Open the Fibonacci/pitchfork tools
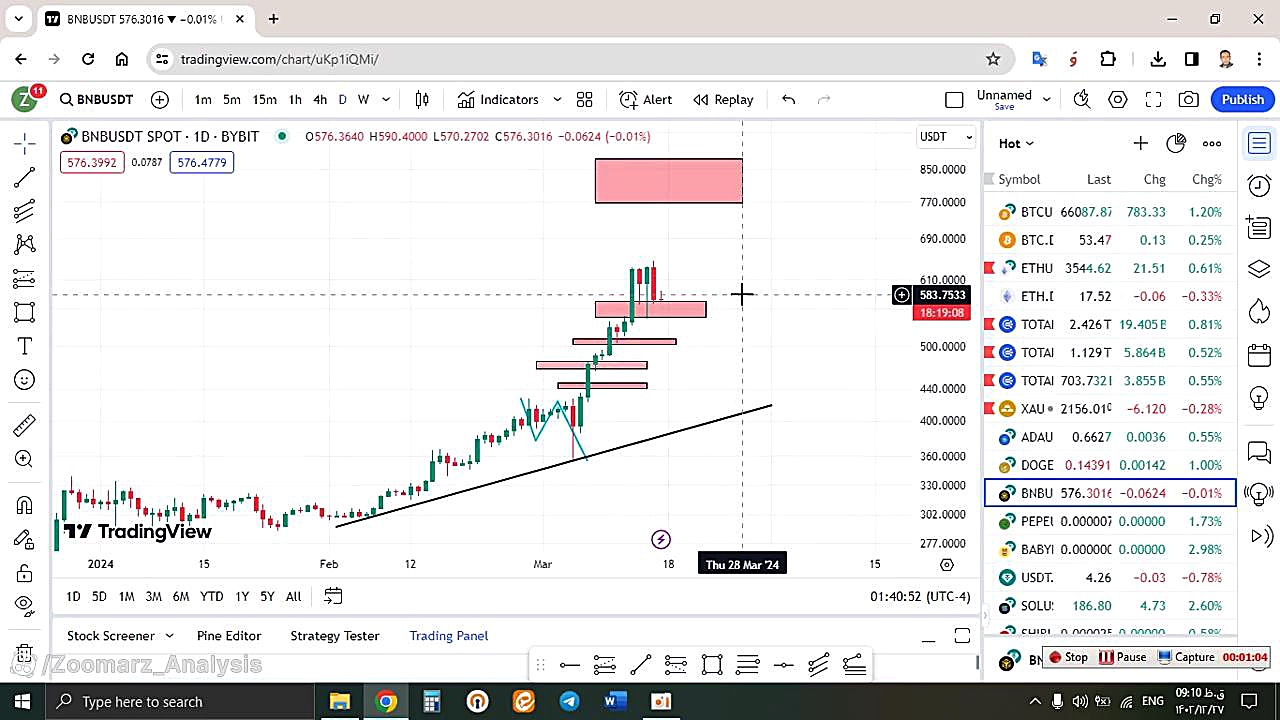 (x=25, y=211)
